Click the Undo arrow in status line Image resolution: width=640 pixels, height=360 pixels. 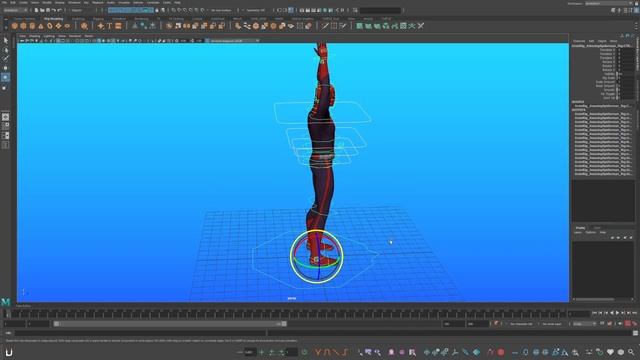(x=53, y=10)
